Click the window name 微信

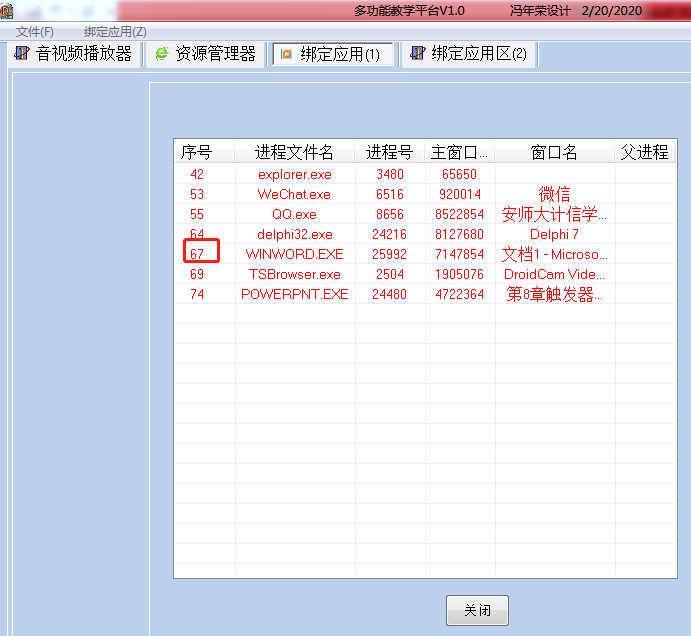554,194
